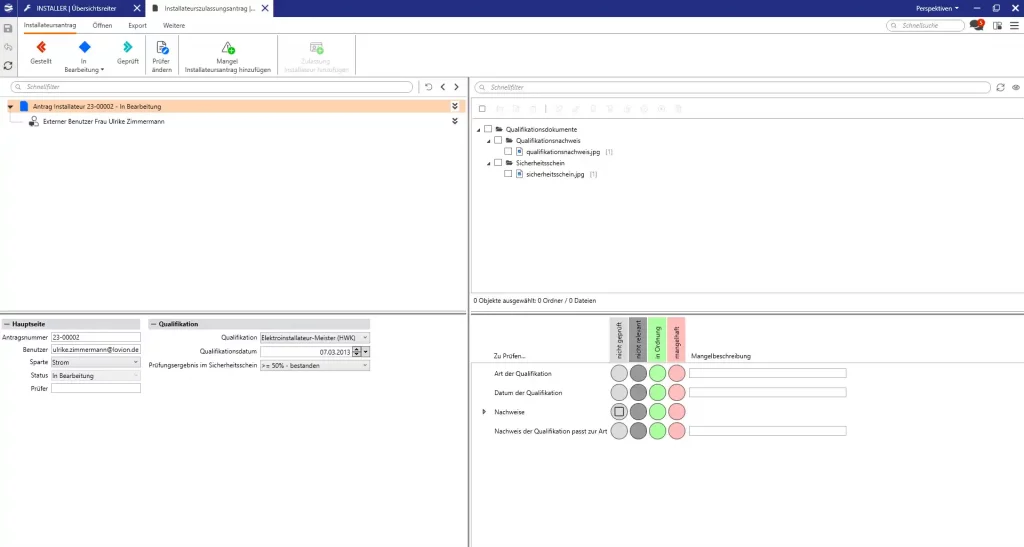Click the Prüfer input field
This screenshot has width=1024, height=547.
(96, 388)
